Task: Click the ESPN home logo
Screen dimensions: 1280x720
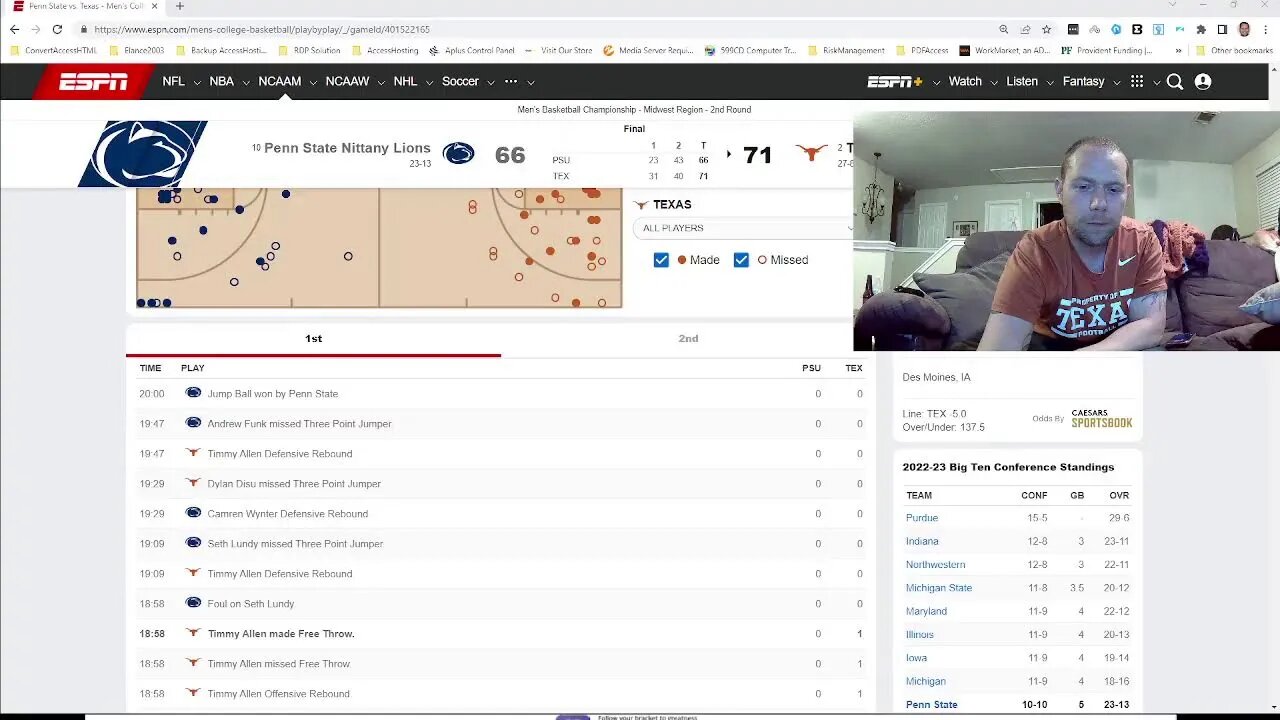Action: click(93, 82)
